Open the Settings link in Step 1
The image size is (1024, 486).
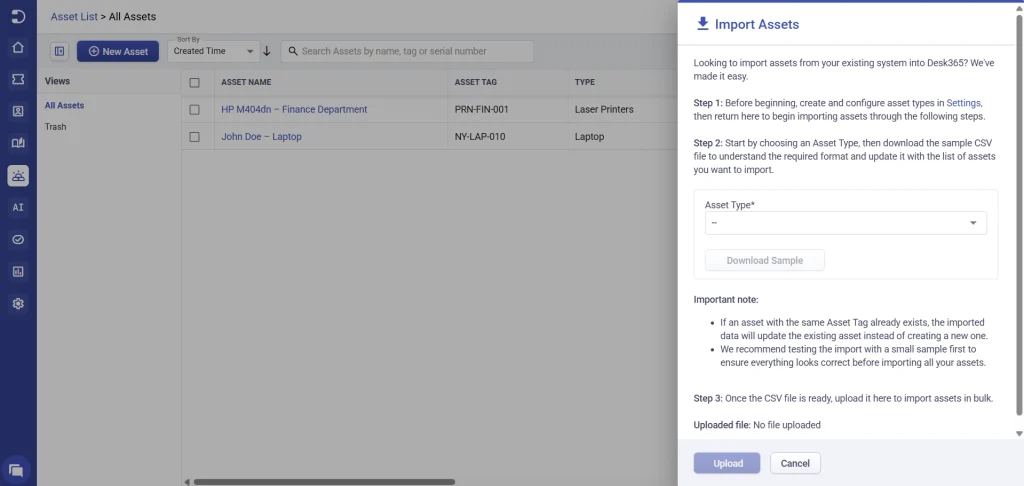(963, 103)
